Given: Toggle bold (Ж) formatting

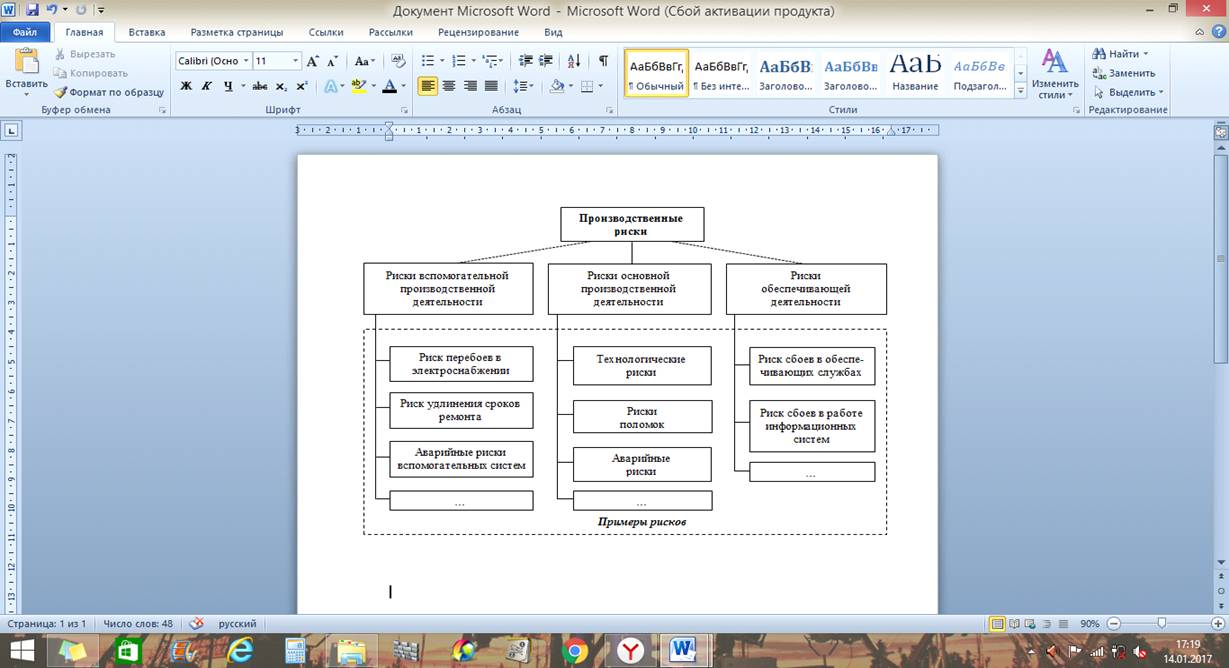Looking at the screenshot, I should tap(186, 87).
